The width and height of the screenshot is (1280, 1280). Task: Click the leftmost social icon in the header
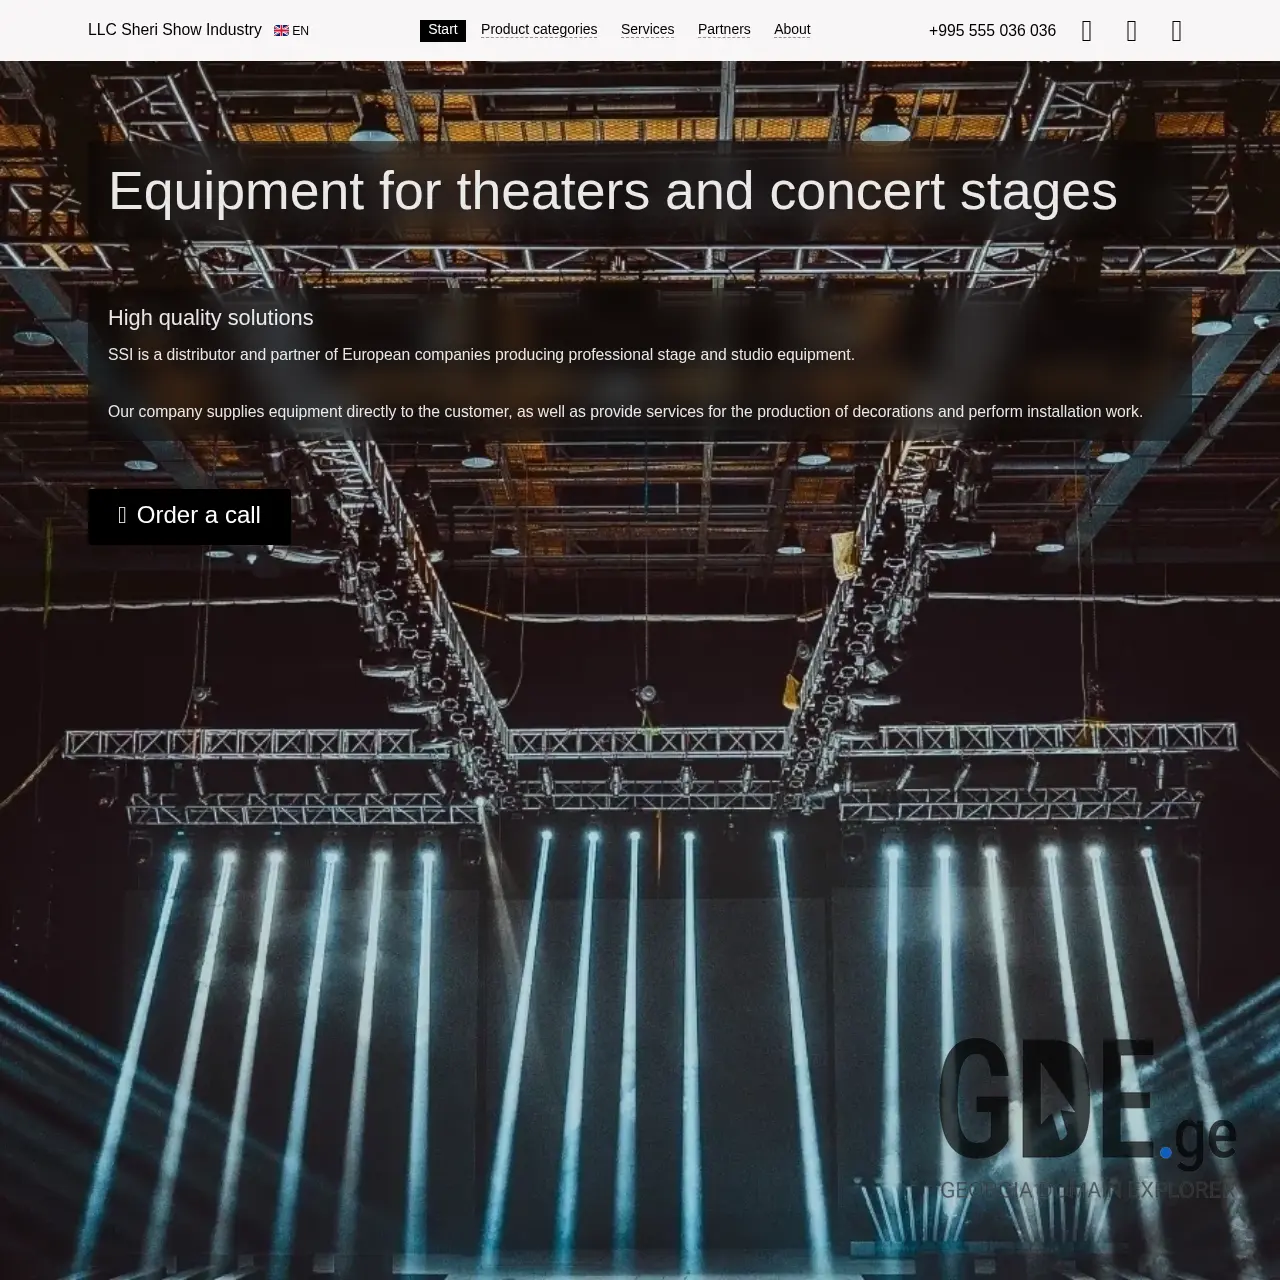[1087, 30]
